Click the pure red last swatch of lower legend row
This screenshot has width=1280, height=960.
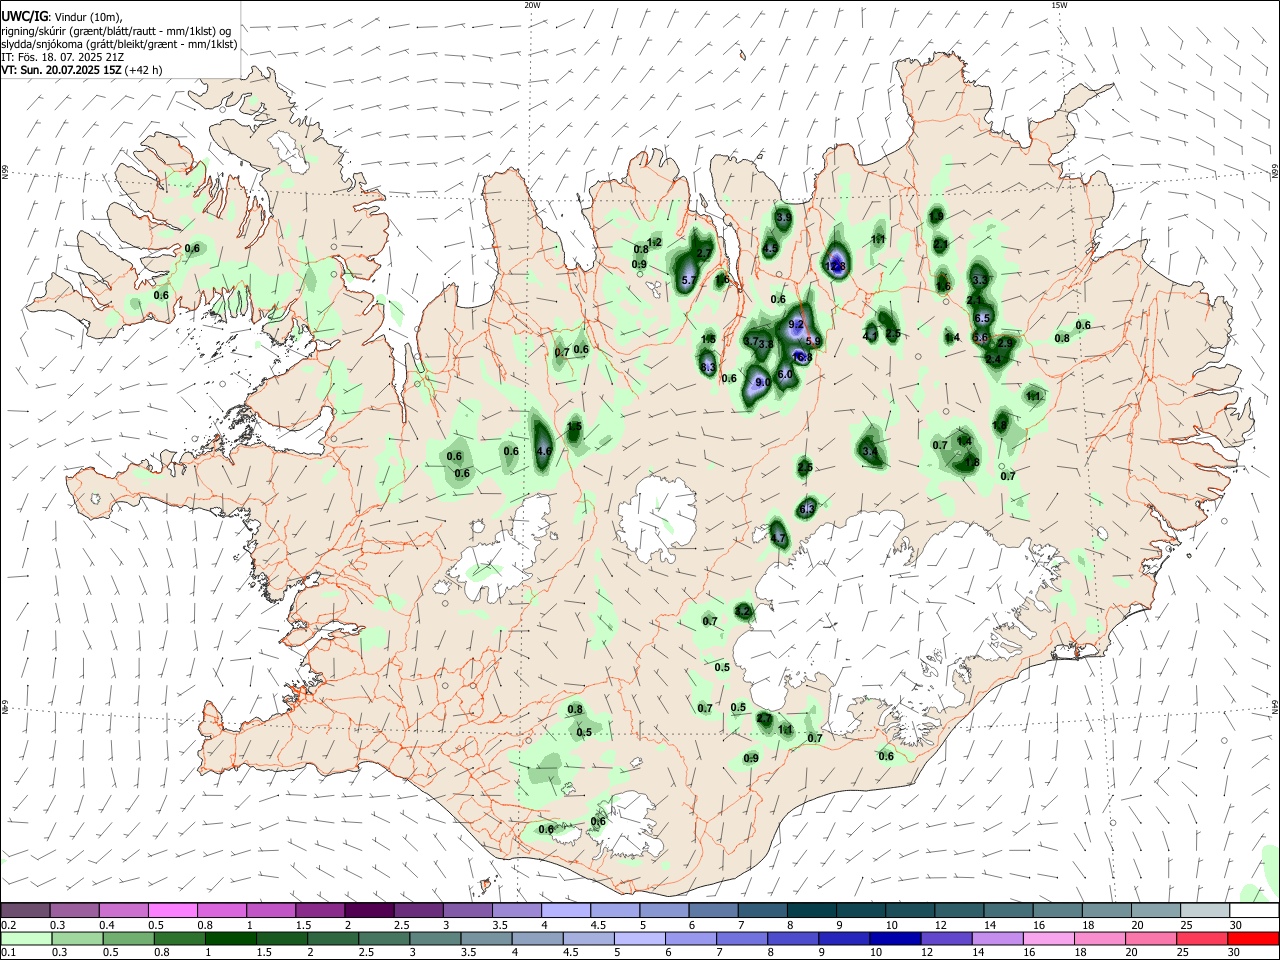tap(1254, 938)
